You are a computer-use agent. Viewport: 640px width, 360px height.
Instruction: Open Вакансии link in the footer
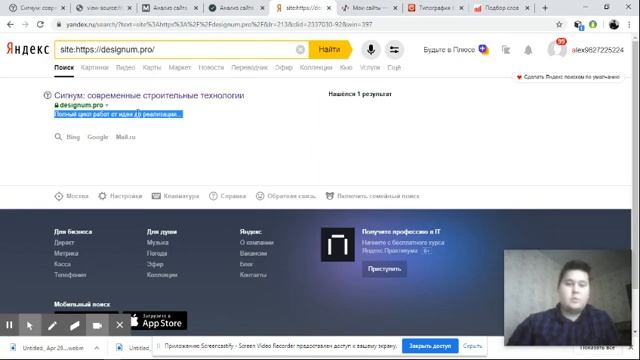[x=253, y=253]
